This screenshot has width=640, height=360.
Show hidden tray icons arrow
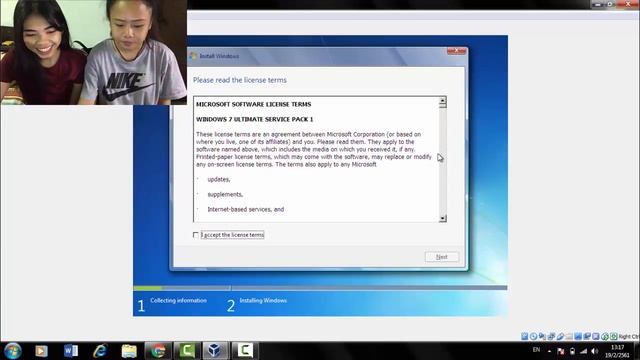(x=549, y=351)
